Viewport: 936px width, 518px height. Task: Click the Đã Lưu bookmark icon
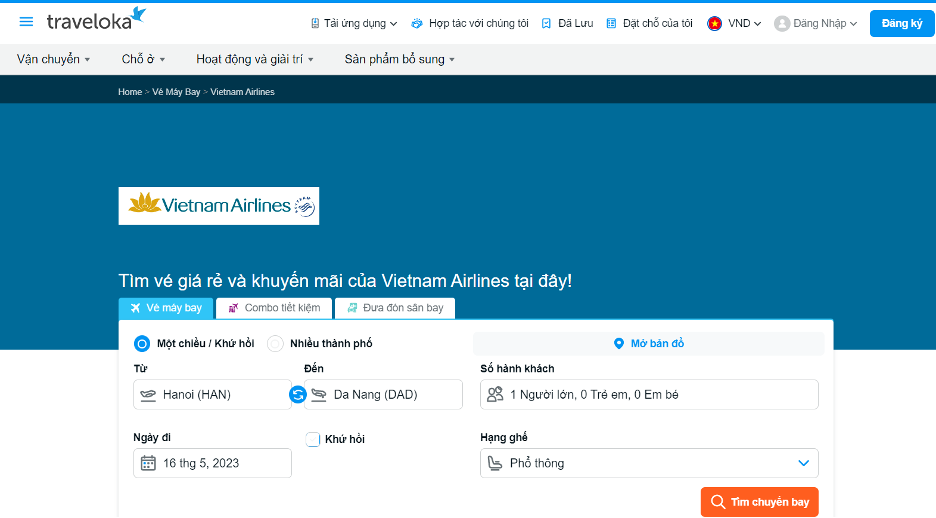546,23
